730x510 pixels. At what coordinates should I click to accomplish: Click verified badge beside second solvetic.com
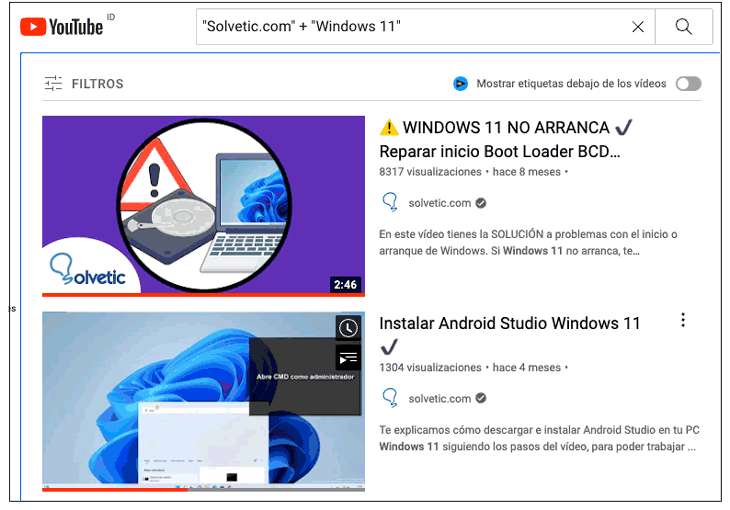click(x=481, y=398)
